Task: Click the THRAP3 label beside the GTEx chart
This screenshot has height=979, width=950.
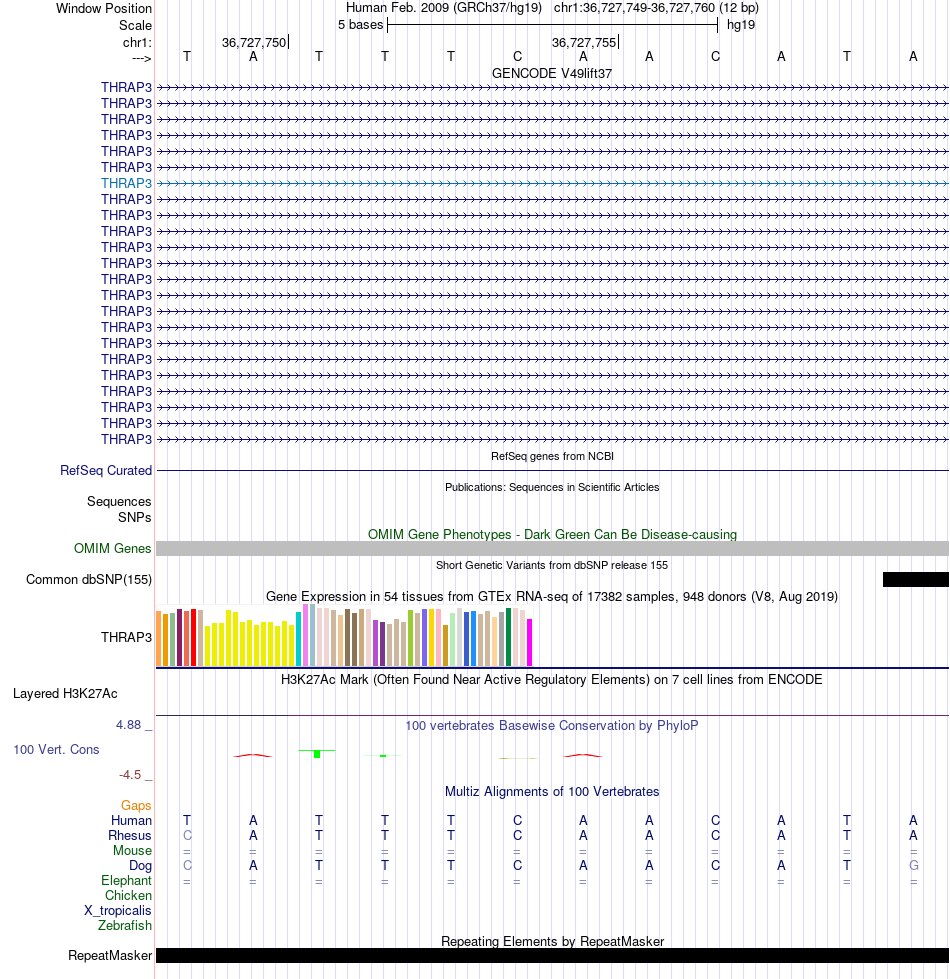Action: click(126, 637)
